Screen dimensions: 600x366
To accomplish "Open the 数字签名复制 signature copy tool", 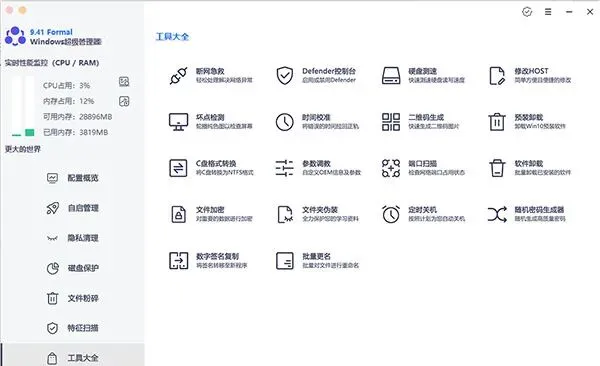I will tap(208, 261).
